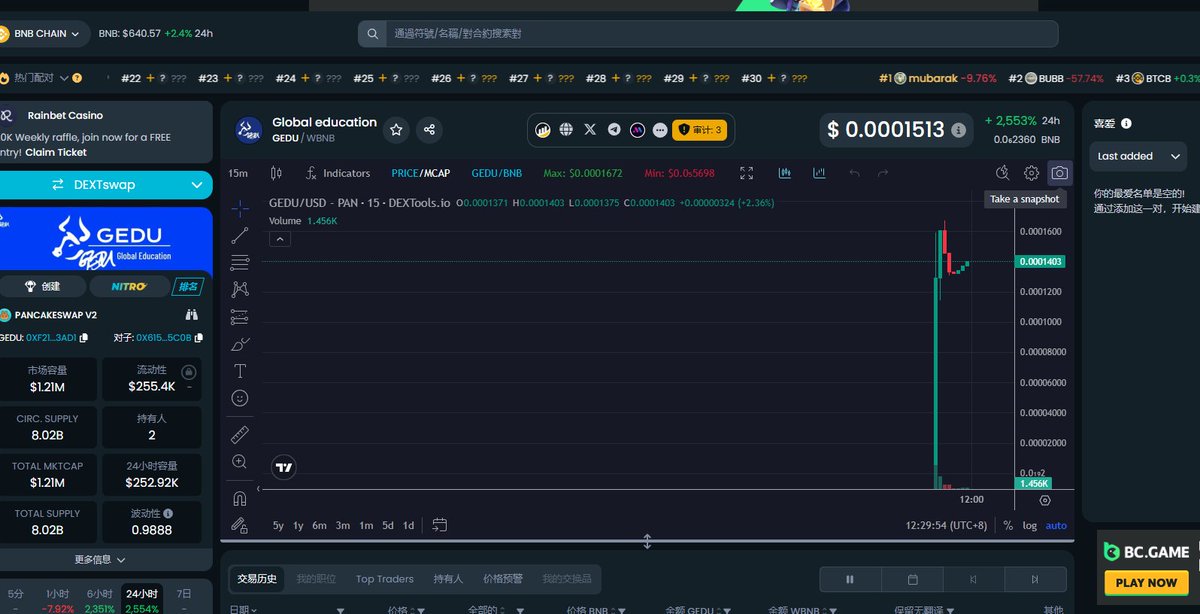
Task: Open the 15m timeframe dropdown
Action: (238, 173)
